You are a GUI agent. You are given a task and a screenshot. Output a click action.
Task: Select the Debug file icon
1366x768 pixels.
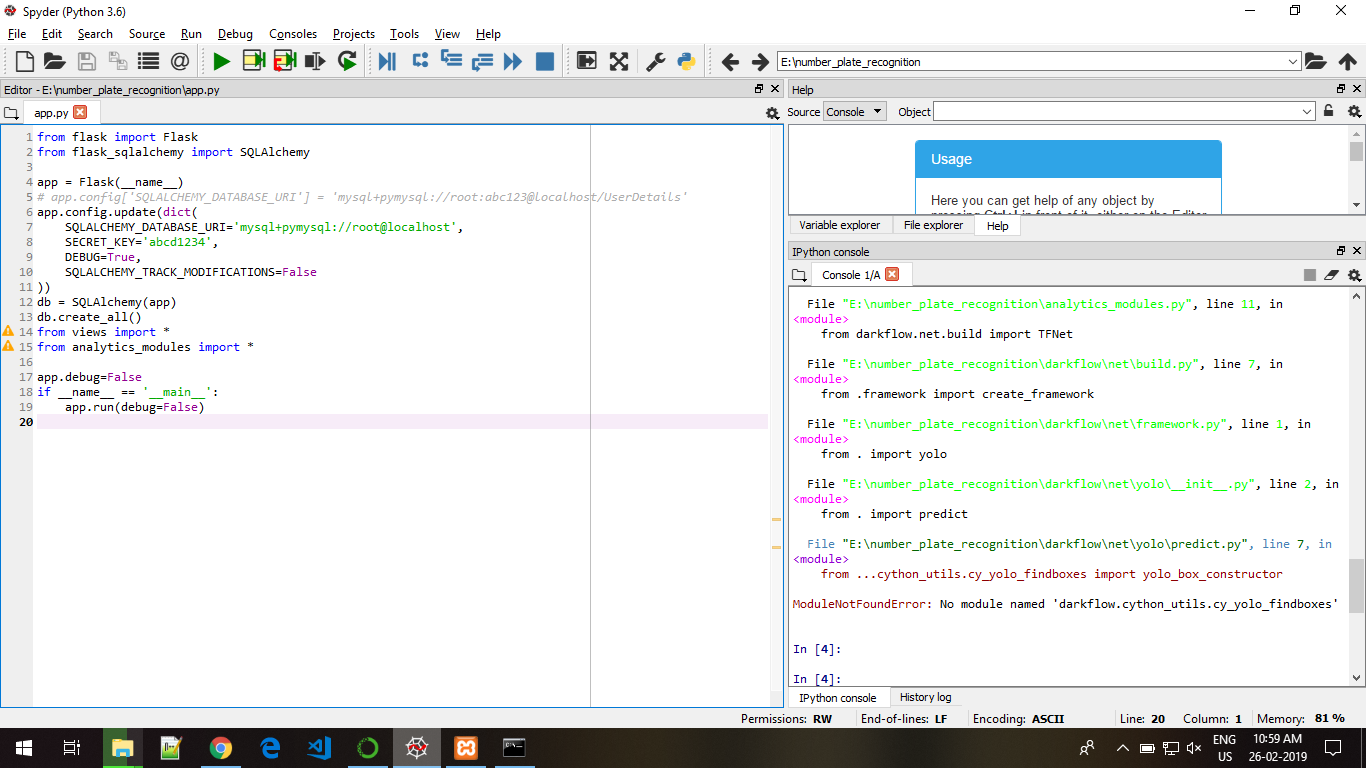[x=387, y=61]
